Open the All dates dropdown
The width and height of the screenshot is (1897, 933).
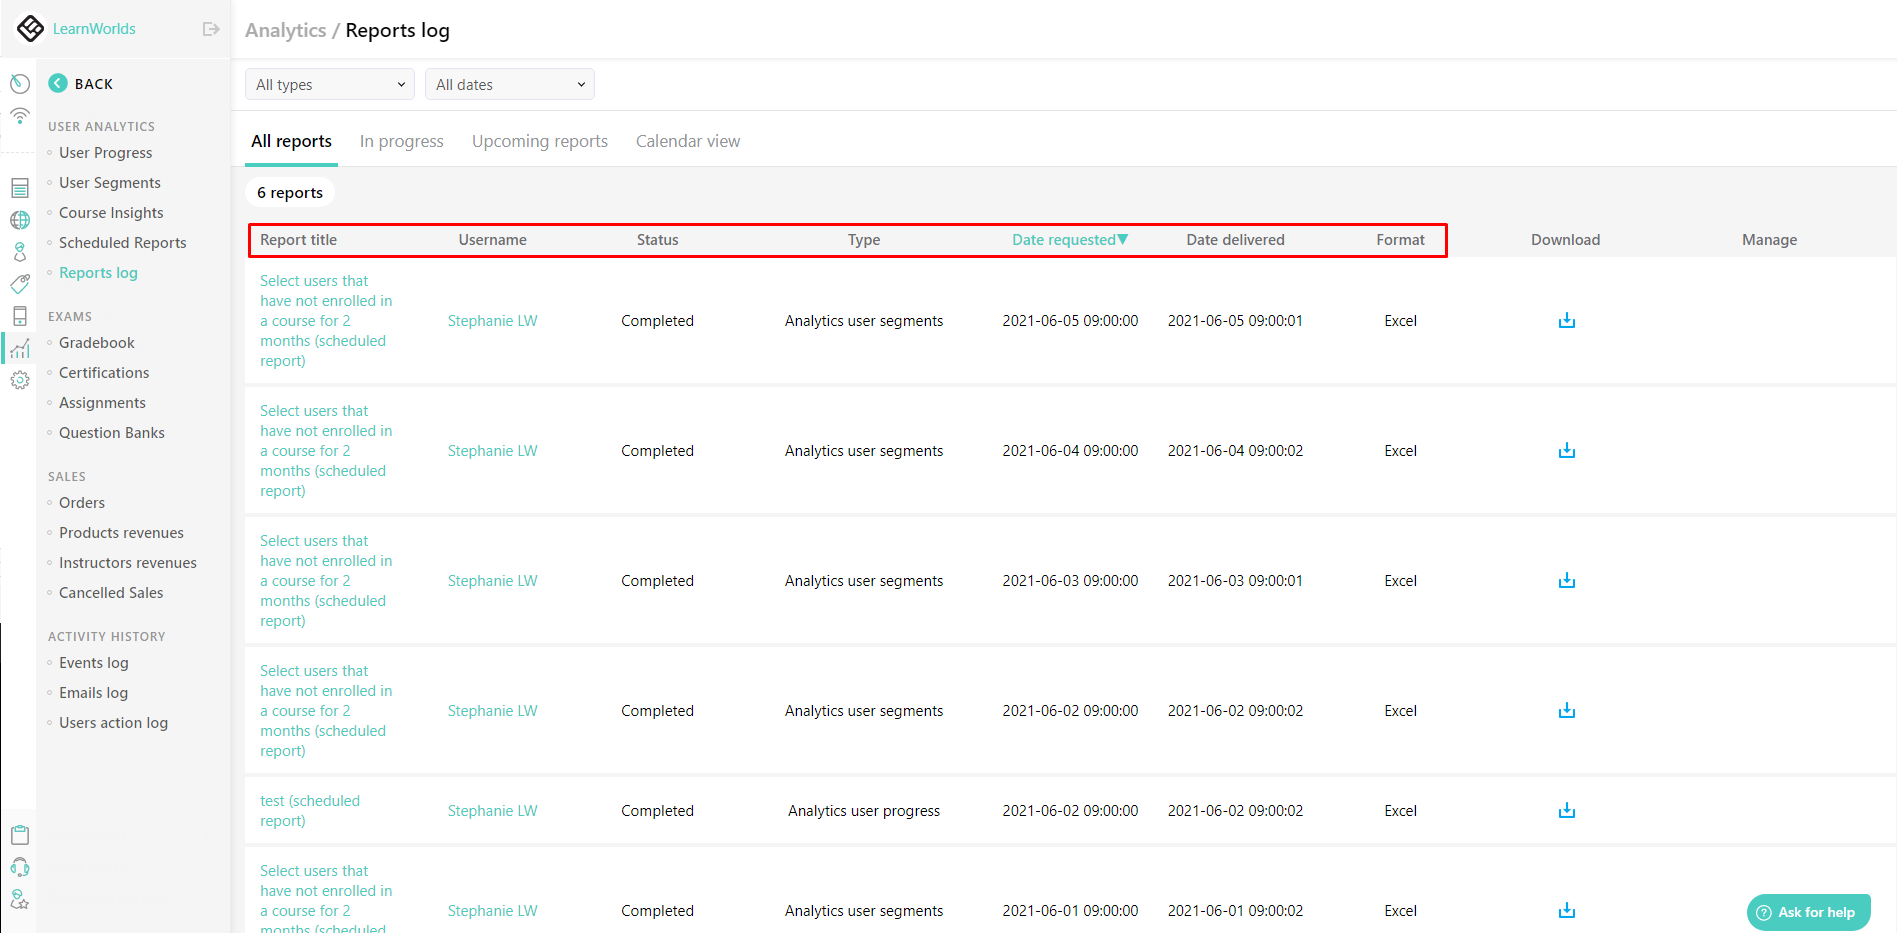coord(510,85)
